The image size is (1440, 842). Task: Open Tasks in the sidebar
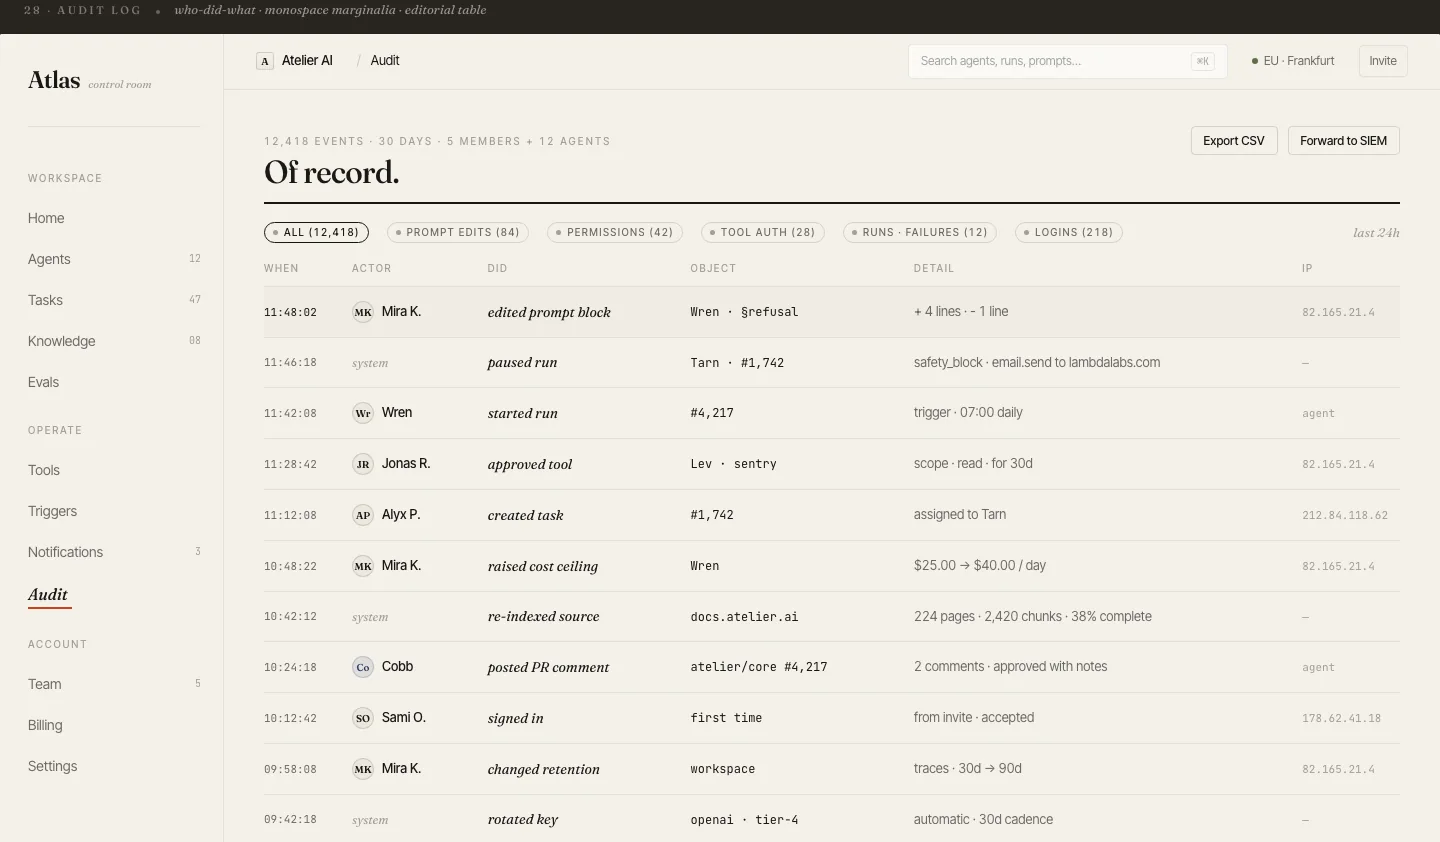pyautogui.click(x=114, y=300)
